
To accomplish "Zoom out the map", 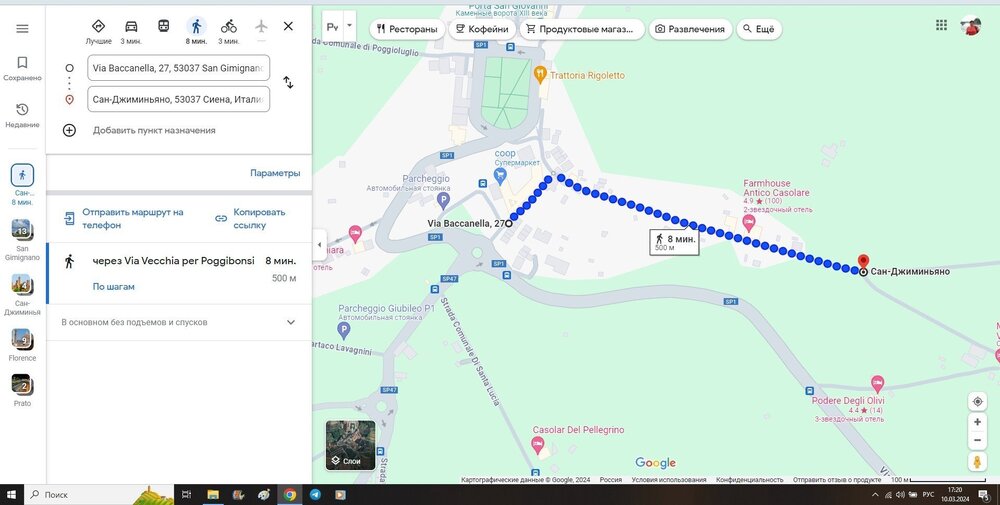I will [x=977, y=440].
